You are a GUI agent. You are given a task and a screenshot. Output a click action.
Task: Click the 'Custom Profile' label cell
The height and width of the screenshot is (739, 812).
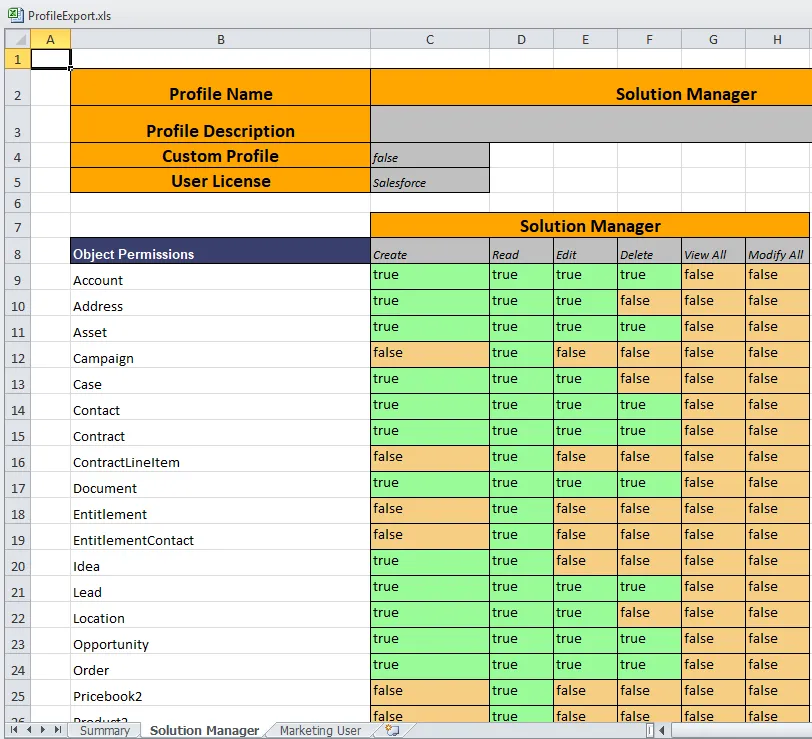221,155
